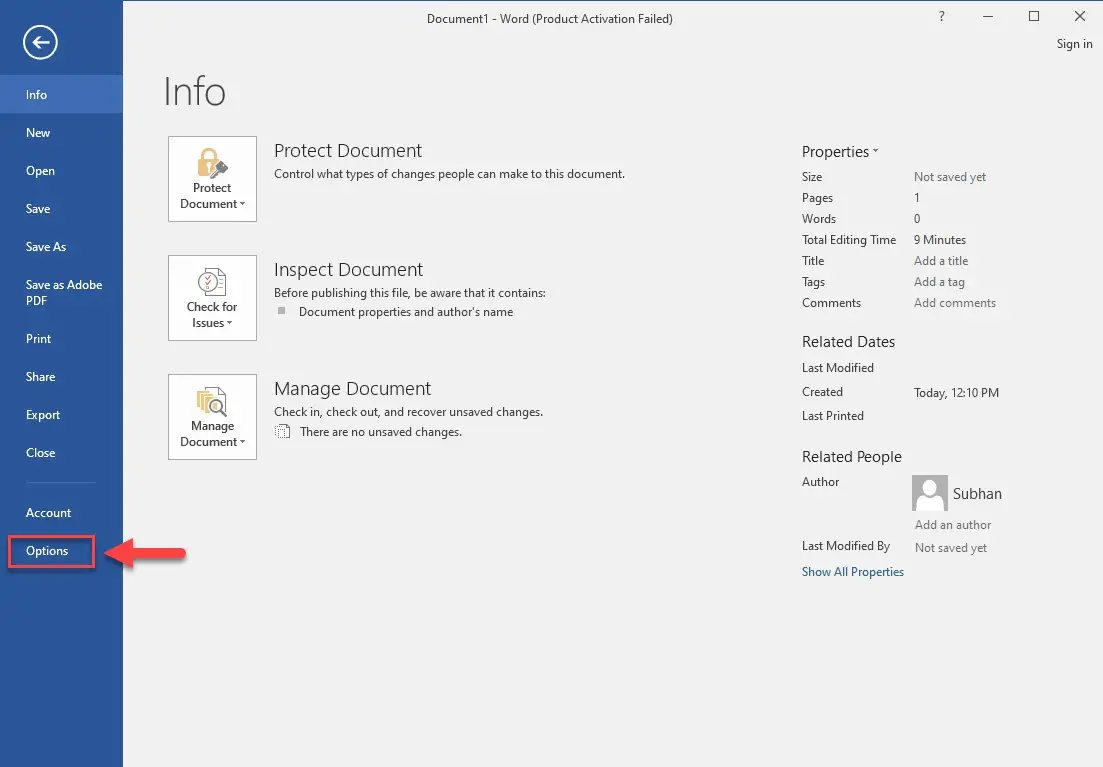The height and width of the screenshot is (767, 1103).
Task: Choose Open in the backstage menu
Action: pyautogui.click(x=61, y=170)
